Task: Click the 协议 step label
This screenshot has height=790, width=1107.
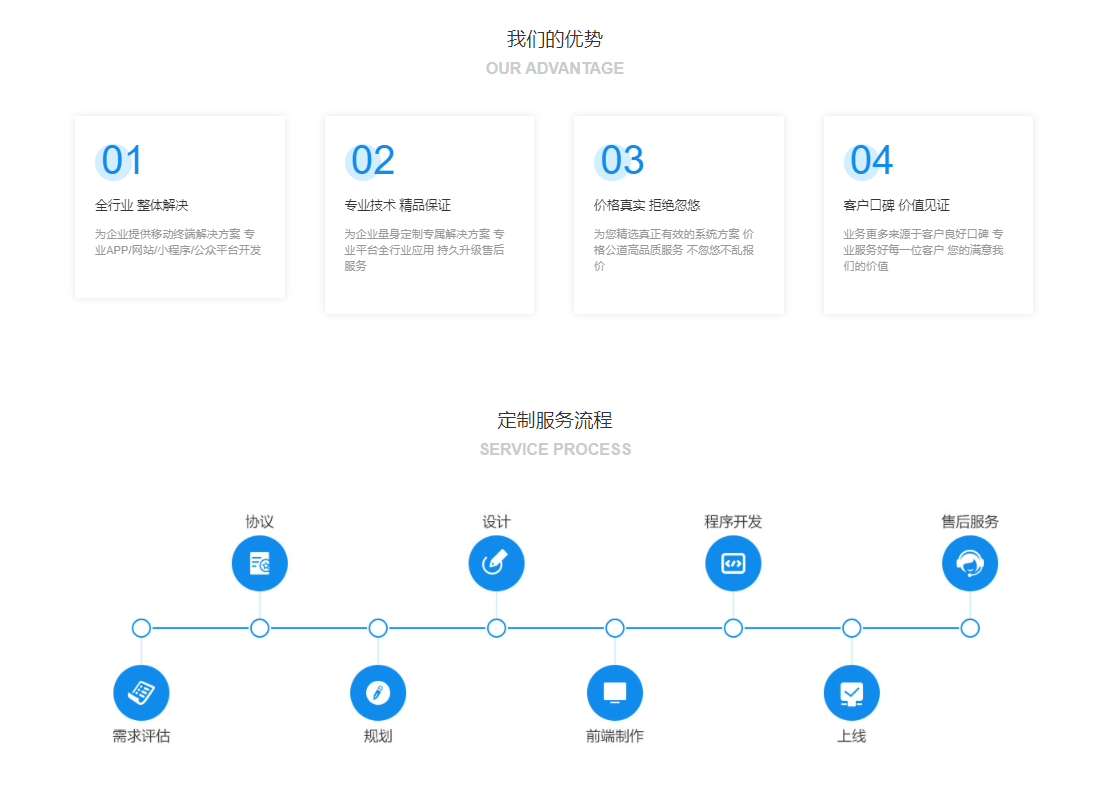Action: coord(259,522)
